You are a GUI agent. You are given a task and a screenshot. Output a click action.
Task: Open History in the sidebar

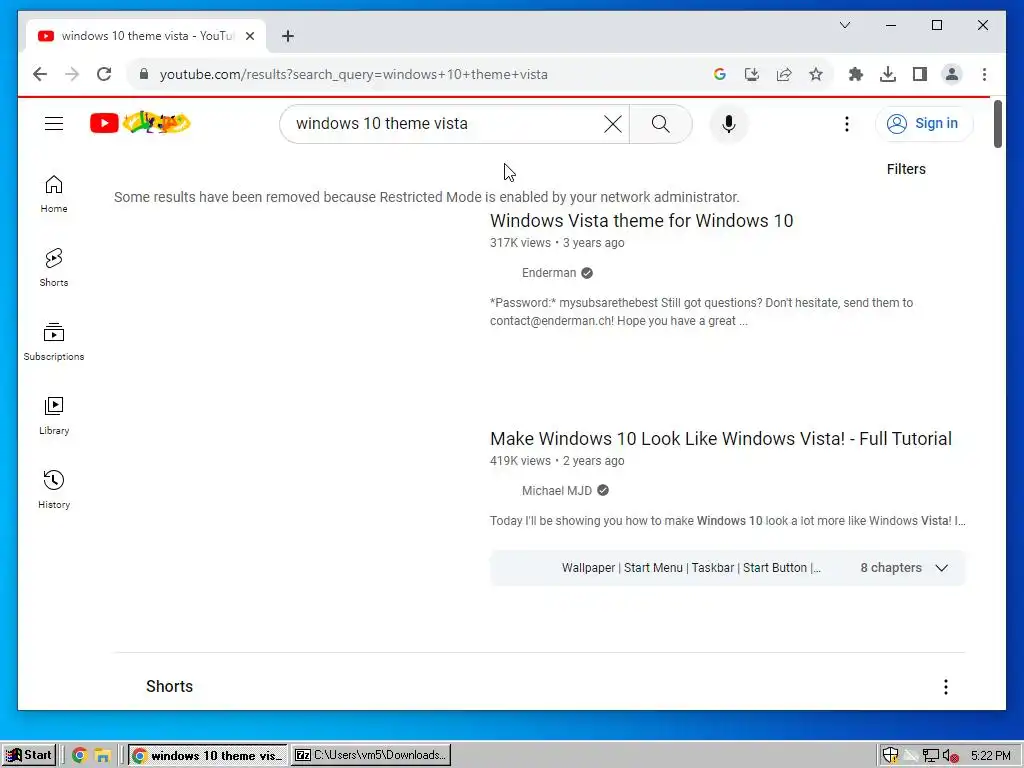54,490
